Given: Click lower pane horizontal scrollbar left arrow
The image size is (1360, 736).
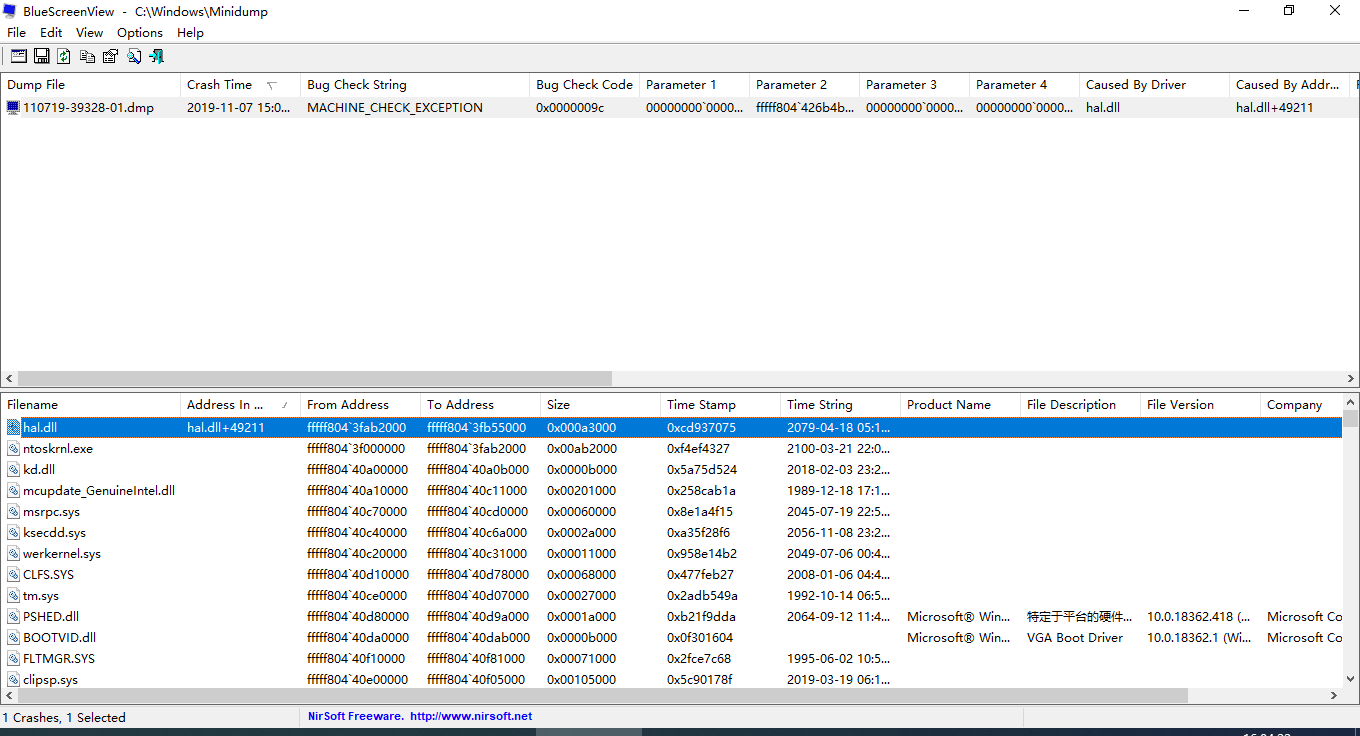Looking at the screenshot, I should click(x=9, y=695).
